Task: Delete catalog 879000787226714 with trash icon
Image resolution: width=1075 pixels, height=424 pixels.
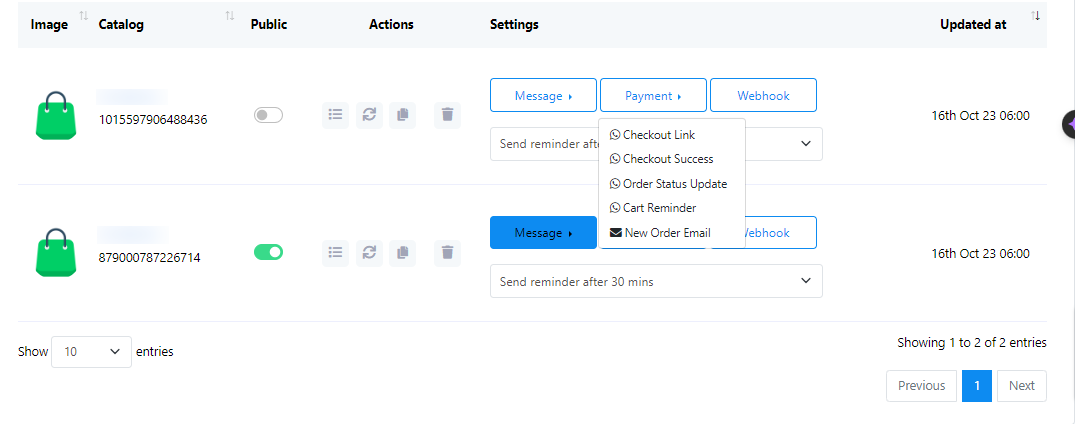Action: click(x=447, y=253)
